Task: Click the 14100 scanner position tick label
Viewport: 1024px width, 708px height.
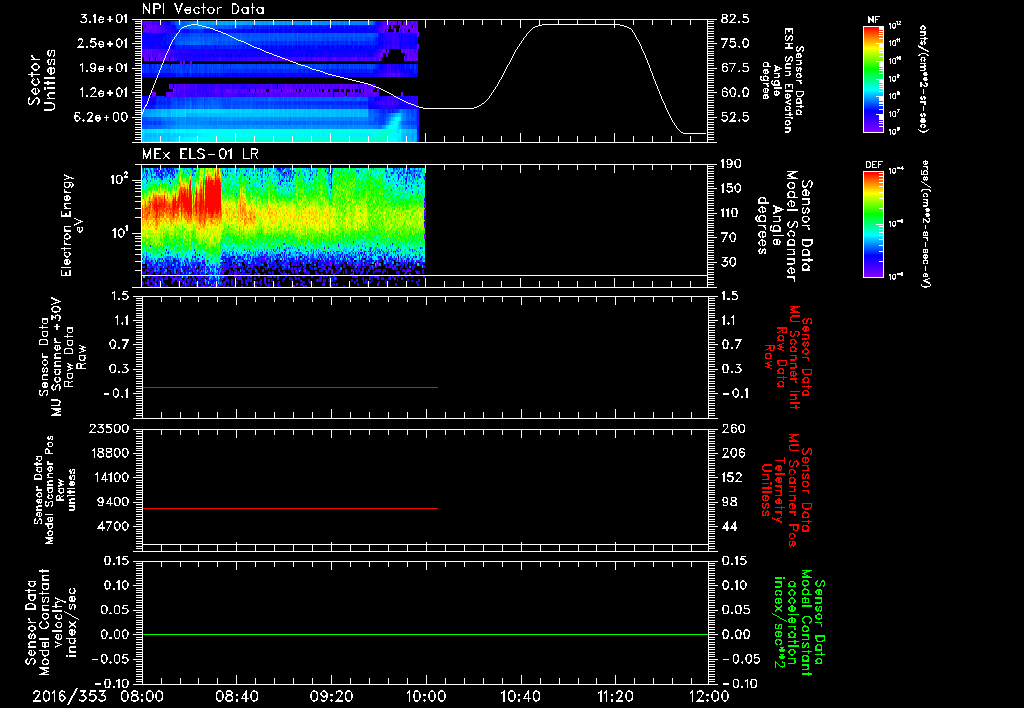Action: click(110, 477)
